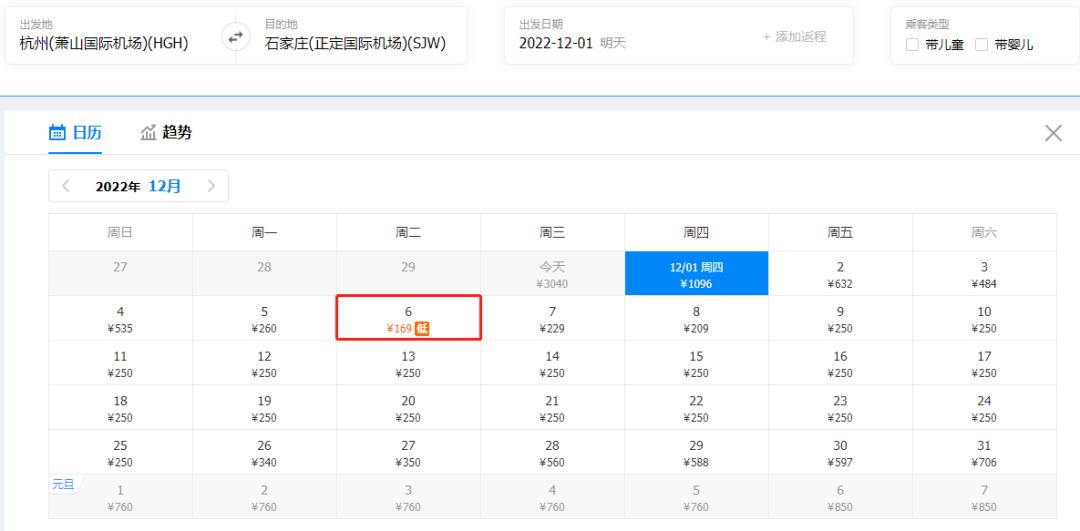Screen dimensions: 1080x531
Task: Open the 12月 month selector
Action: tap(165, 186)
